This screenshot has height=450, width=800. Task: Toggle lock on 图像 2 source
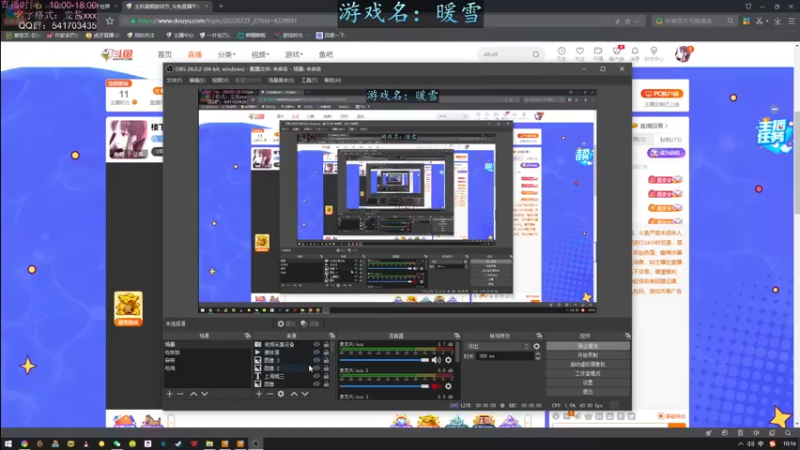326,368
